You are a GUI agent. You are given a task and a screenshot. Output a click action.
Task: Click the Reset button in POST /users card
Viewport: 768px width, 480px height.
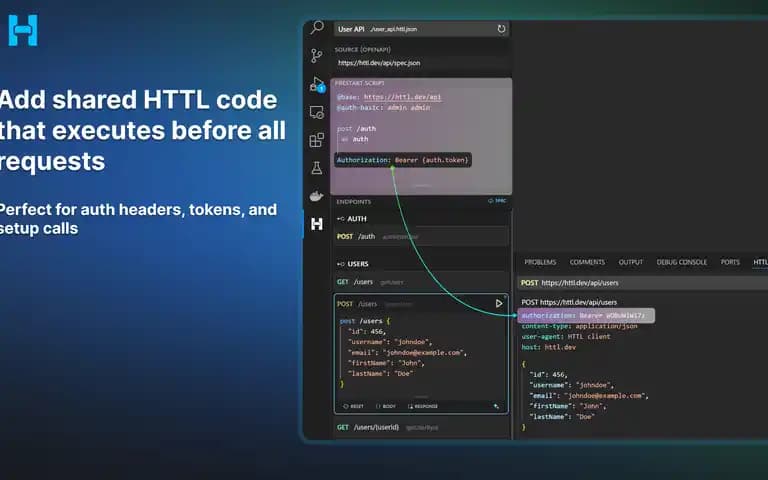(354, 406)
